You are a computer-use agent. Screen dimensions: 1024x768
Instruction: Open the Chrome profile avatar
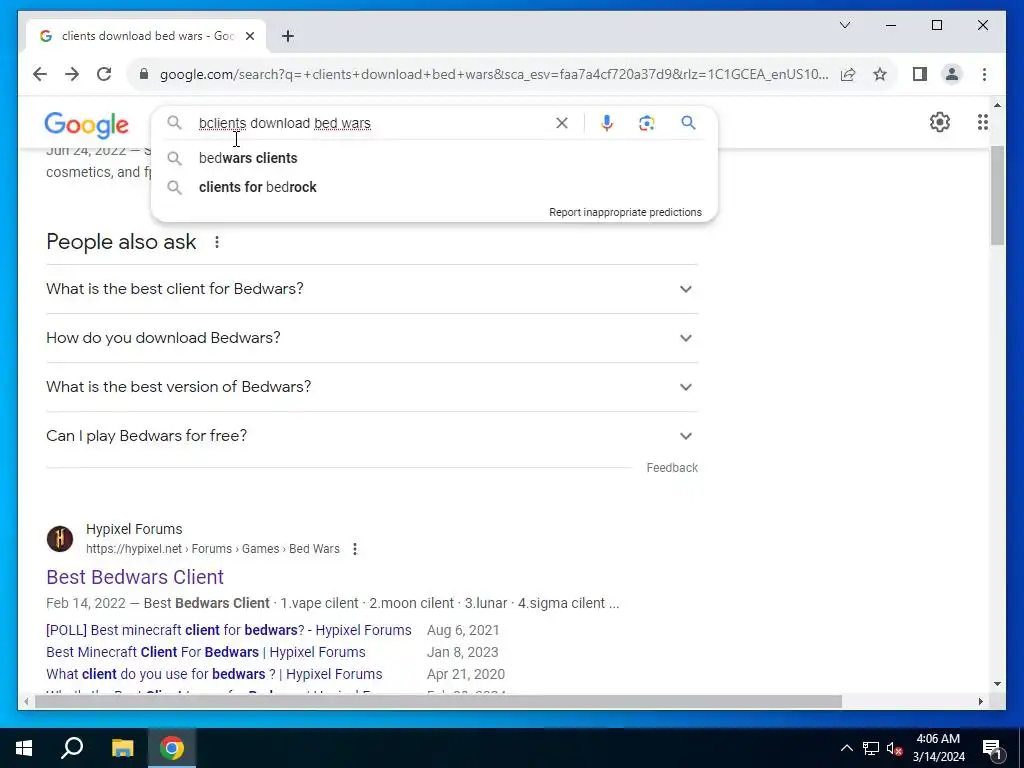[x=952, y=74]
